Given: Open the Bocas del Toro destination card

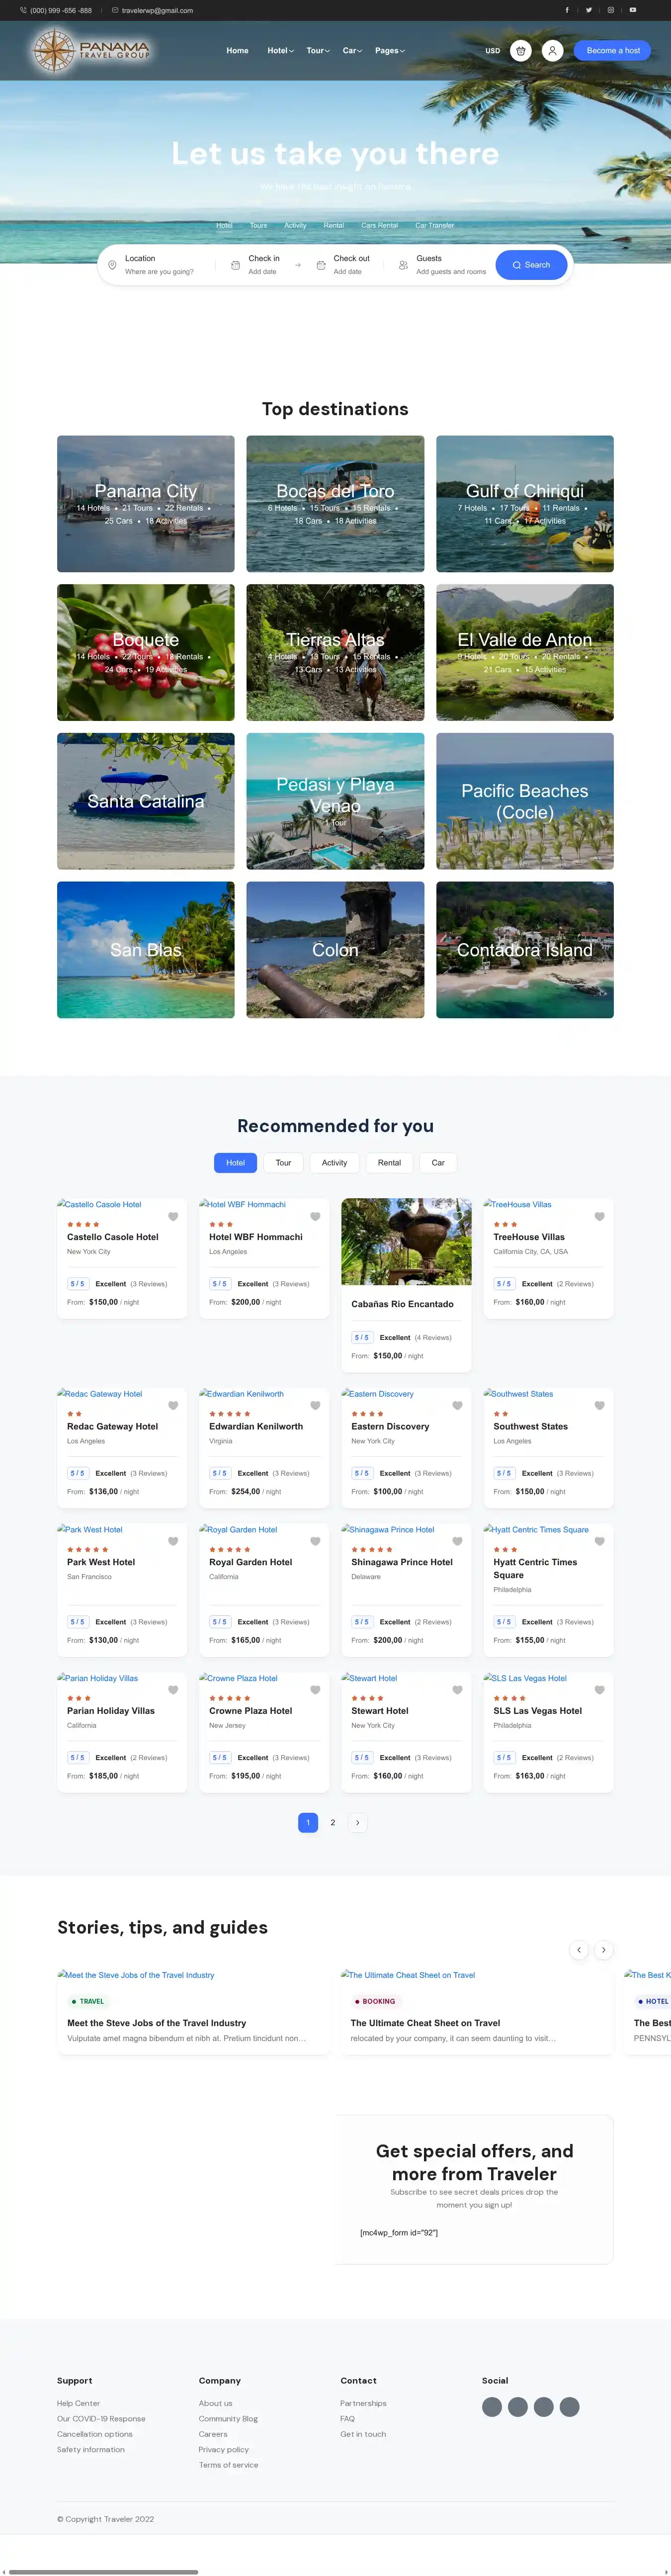Looking at the screenshot, I should coord(335,503).
